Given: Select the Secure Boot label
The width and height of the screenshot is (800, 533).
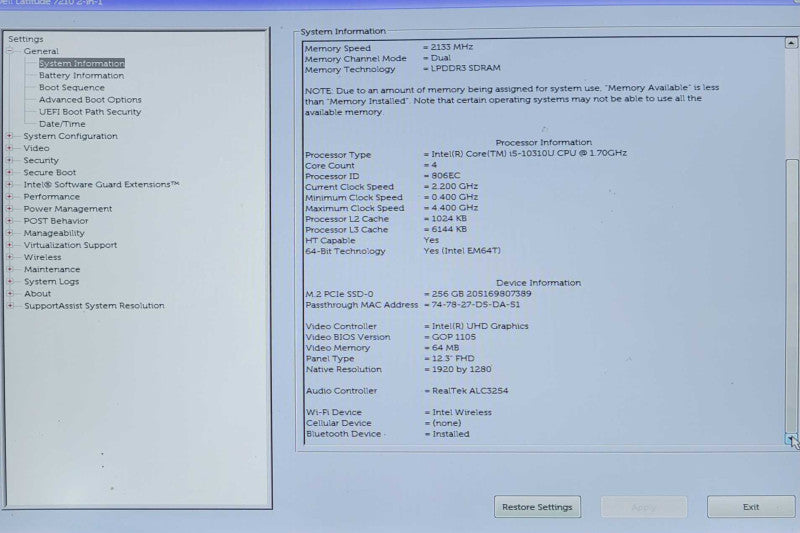Looking at the screenshot, I should pyautogui.click(x=49, y=172).
